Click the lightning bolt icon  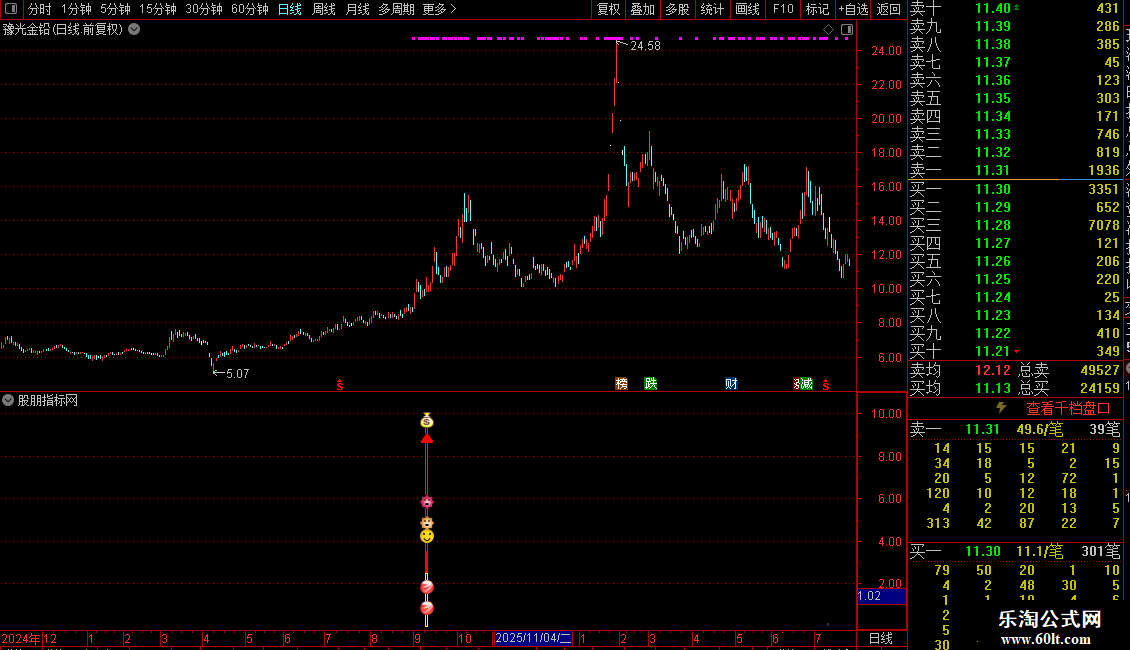tap(1002, 408)
